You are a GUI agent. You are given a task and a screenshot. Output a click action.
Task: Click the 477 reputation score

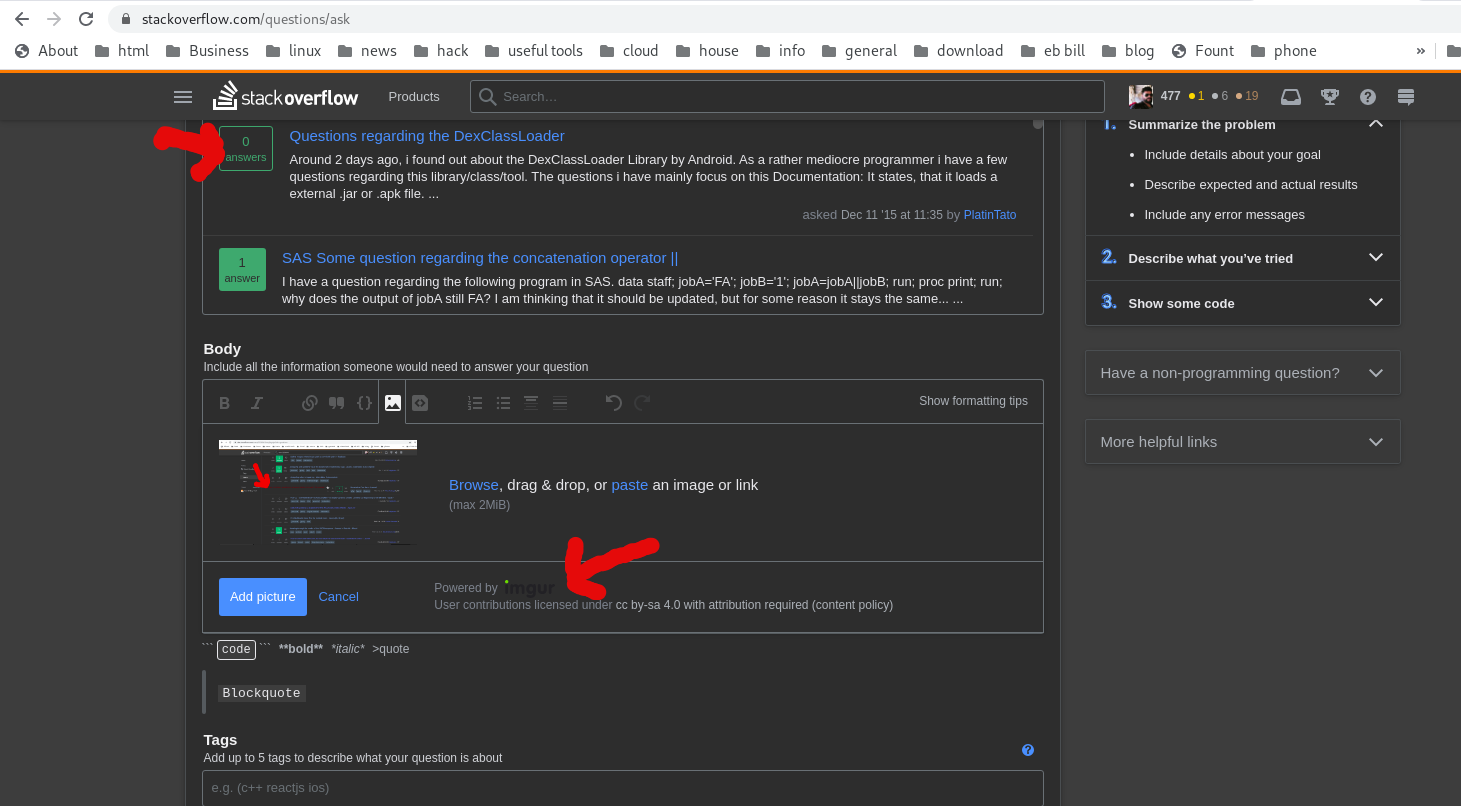pyautogui.click(x=1170, y=97)
